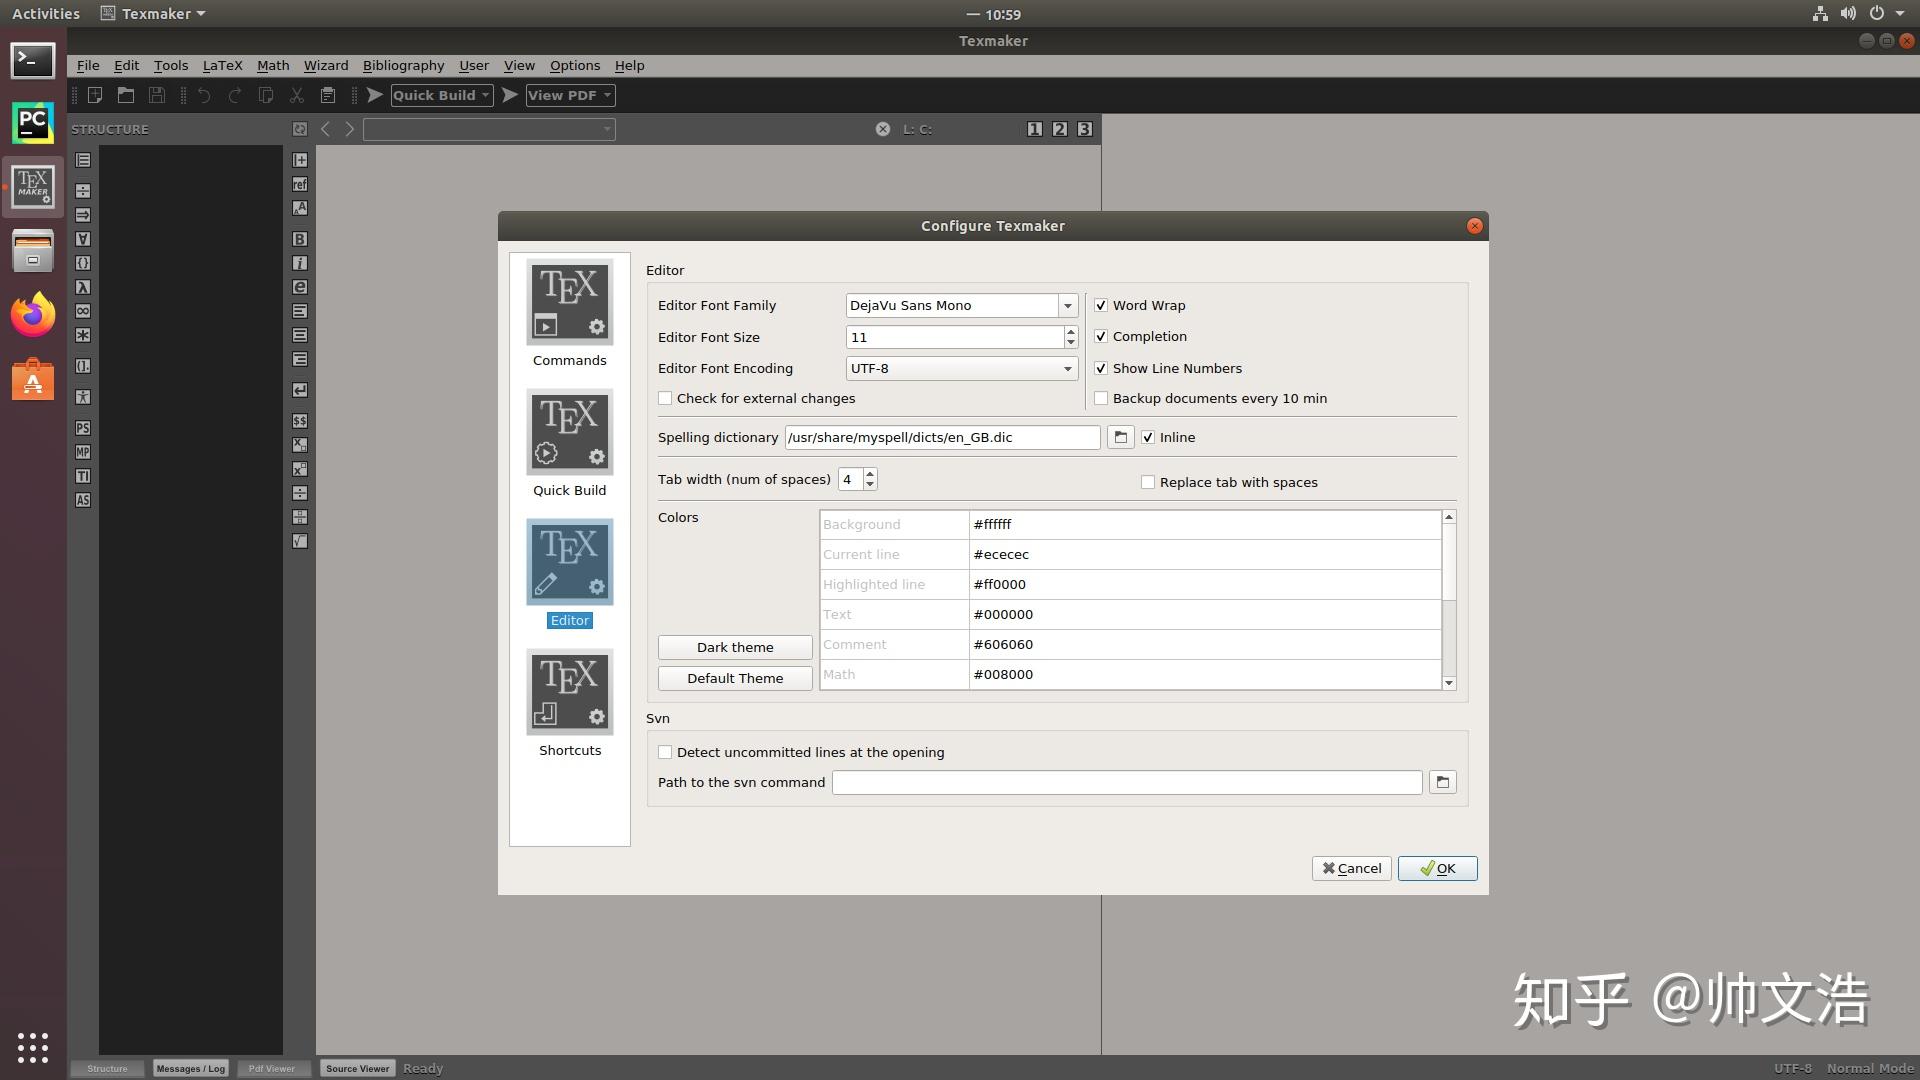Open the Texmaker app menu in top bar

tap(154, 14)
